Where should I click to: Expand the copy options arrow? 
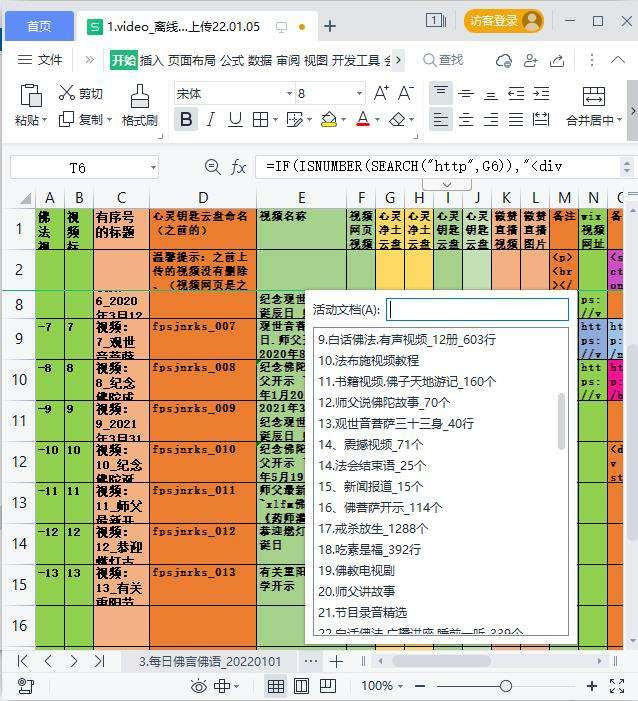click(x=110, y=120)
